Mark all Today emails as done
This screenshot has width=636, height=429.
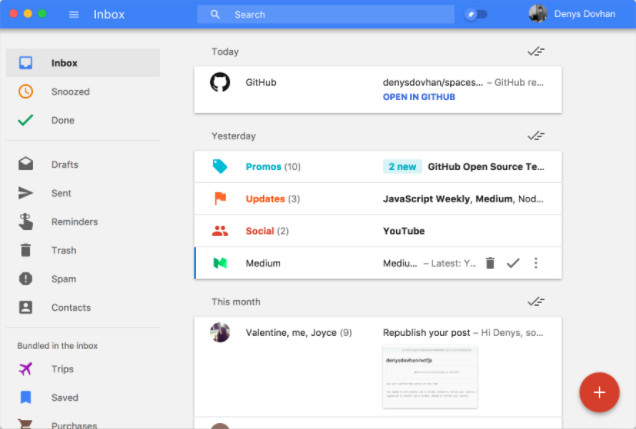click(x=536, y=51)
